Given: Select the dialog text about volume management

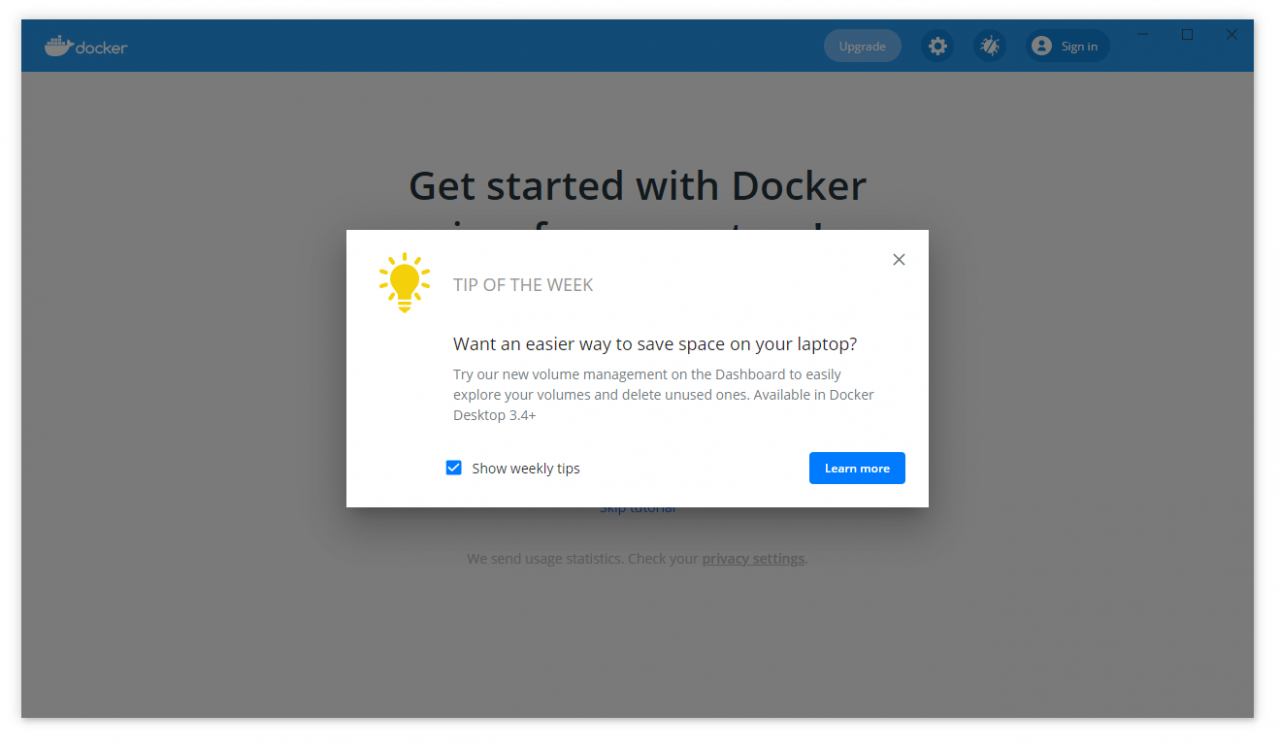Looking at the screenshot, I should click(x=662, y=394).
